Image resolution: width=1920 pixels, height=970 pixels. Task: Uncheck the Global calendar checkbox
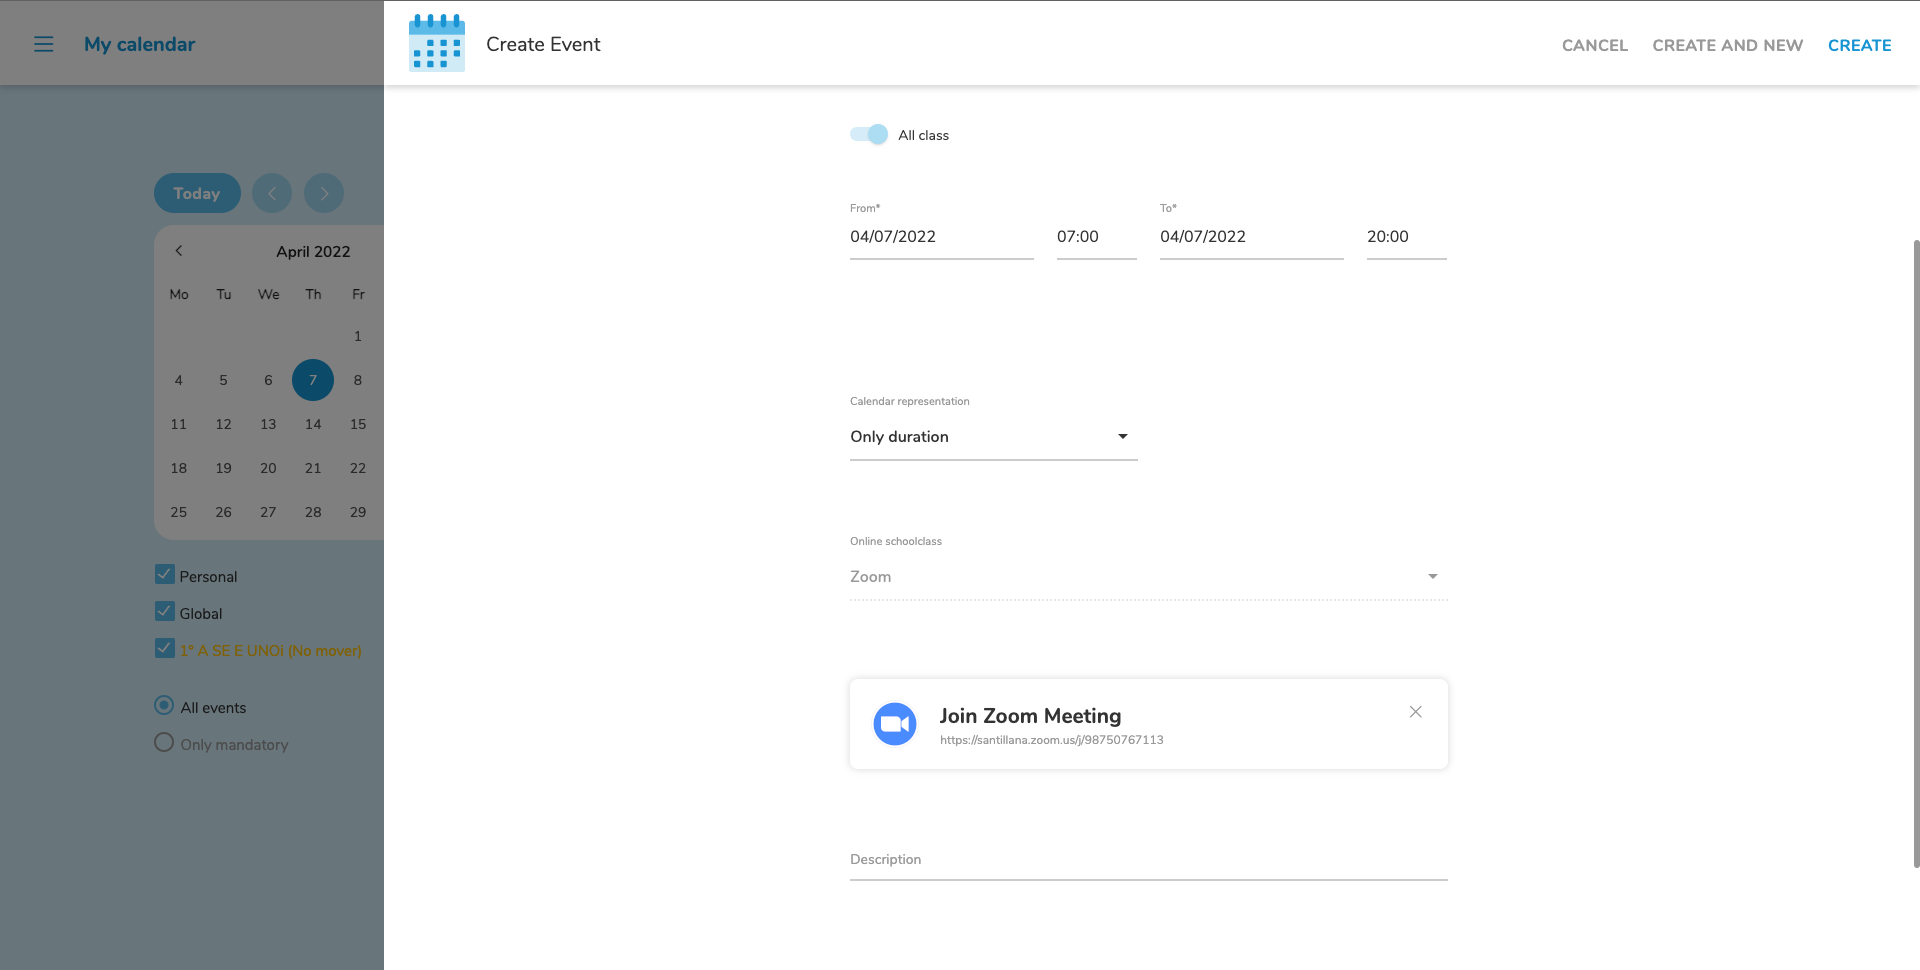click(165, 612)
